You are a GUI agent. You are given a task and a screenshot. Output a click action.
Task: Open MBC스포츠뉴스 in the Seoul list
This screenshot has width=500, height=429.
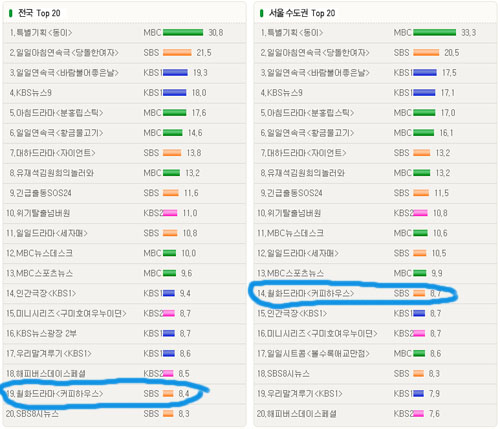pos(290,273)
